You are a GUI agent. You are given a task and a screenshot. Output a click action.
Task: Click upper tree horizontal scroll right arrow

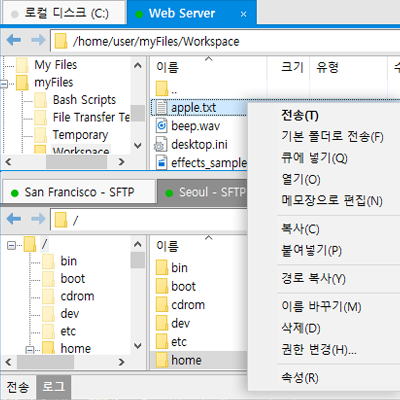click(x=121, y=162)
